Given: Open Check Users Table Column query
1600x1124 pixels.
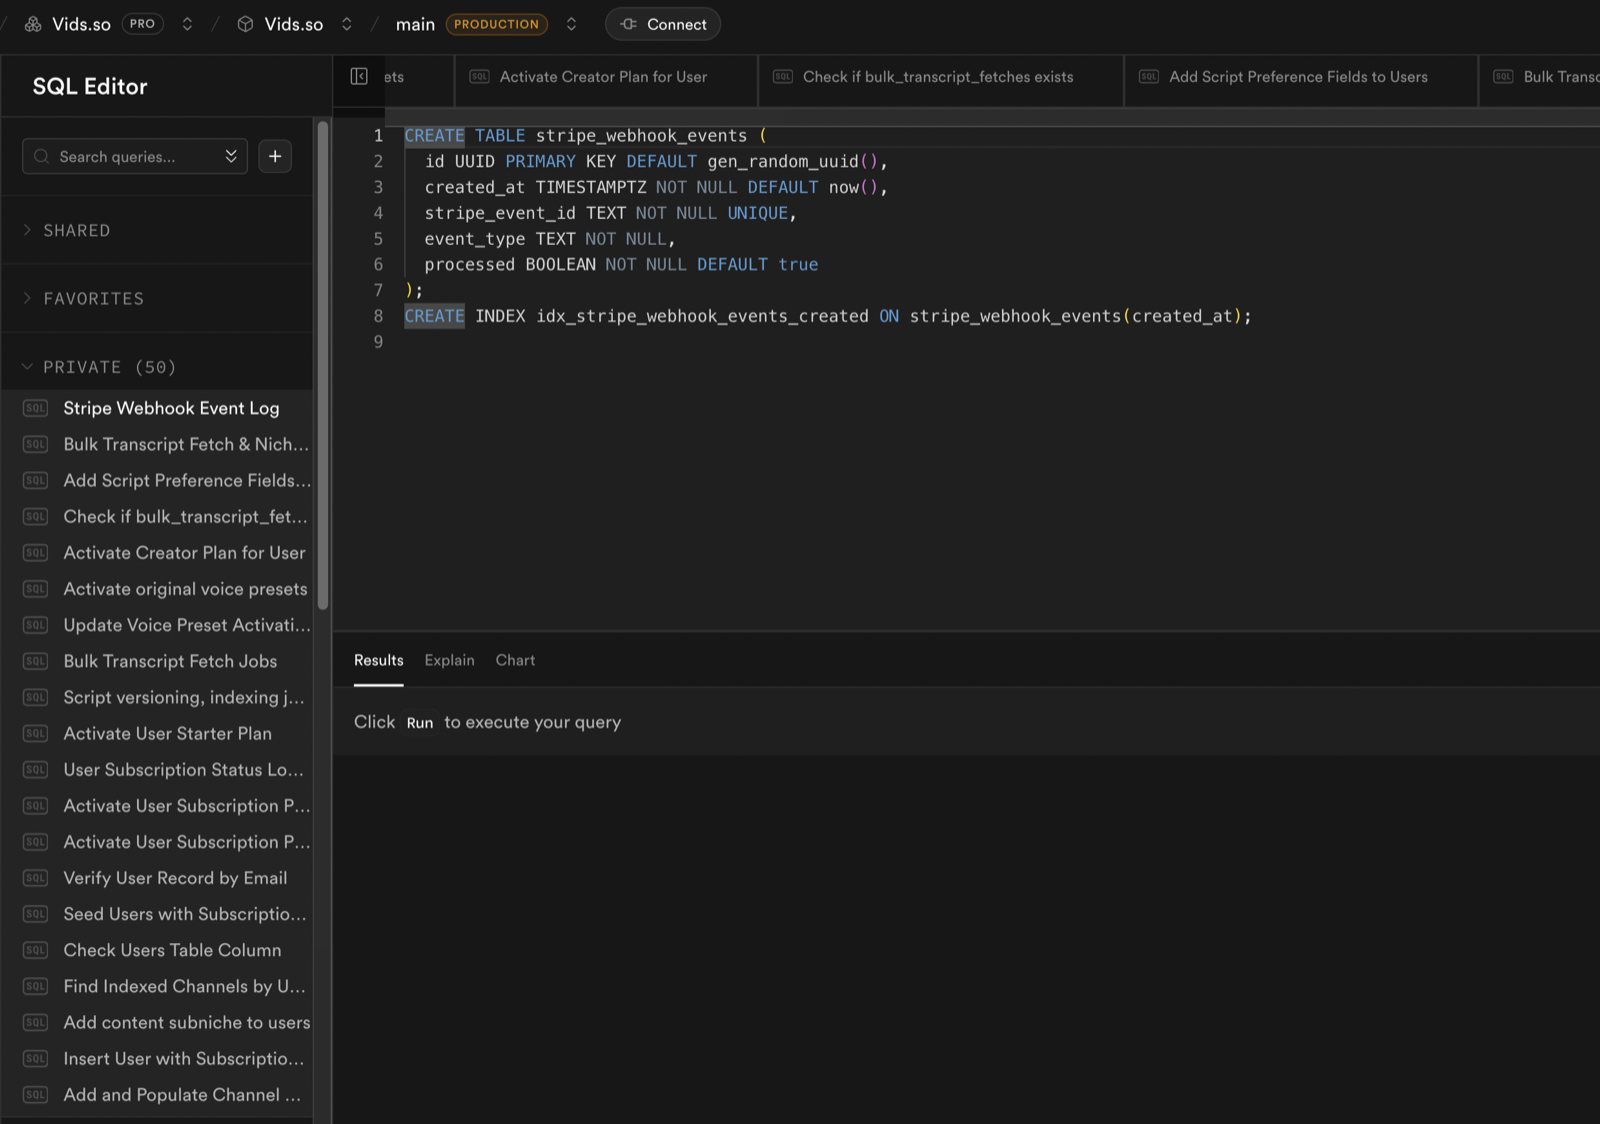Looking at the screenshot, I should click(157, 950).
